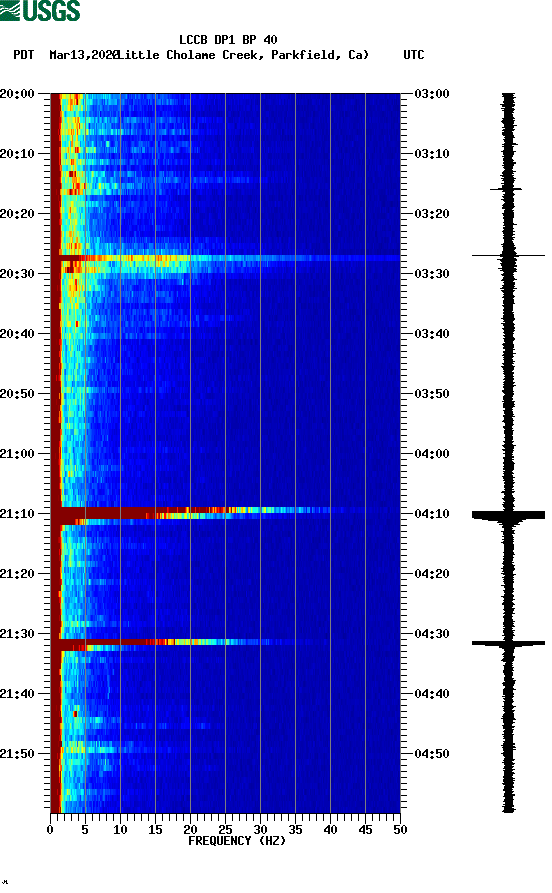Click the 20:27 horizontal event line in spectrogram
Image resolution: width=552 pixels, height=893 pixels.
(x=225, y=258)
